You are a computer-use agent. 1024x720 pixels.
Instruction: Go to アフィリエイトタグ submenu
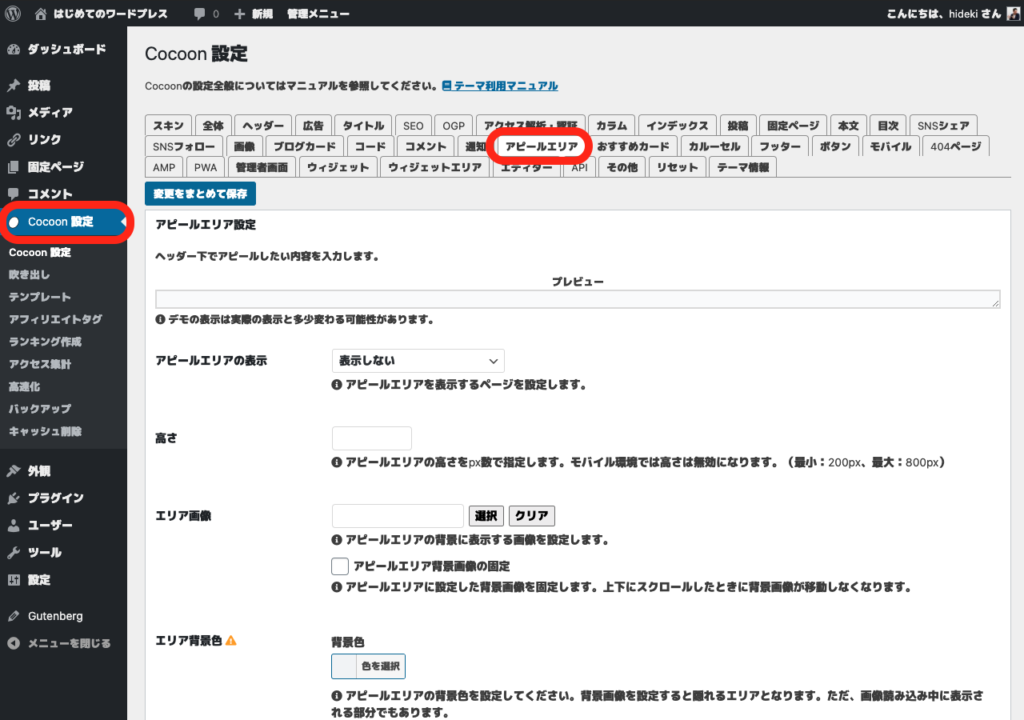[x=56, y=319]
